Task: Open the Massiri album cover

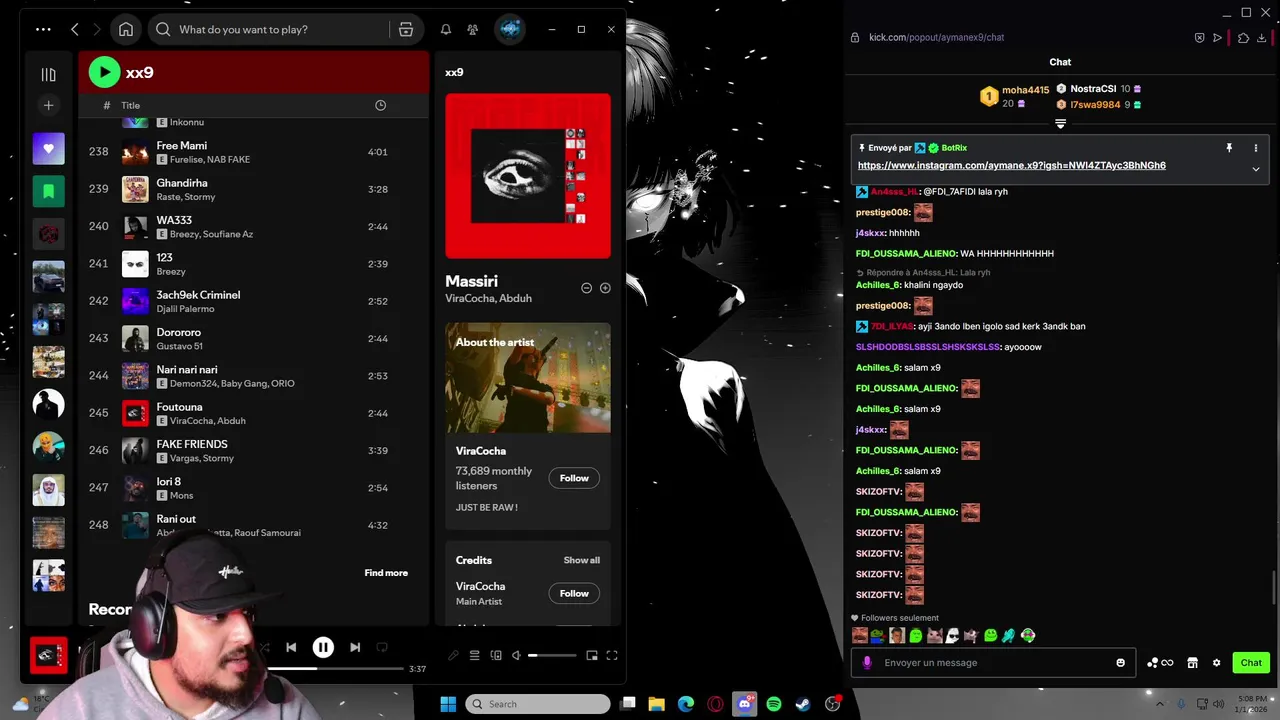Action: 528,176
